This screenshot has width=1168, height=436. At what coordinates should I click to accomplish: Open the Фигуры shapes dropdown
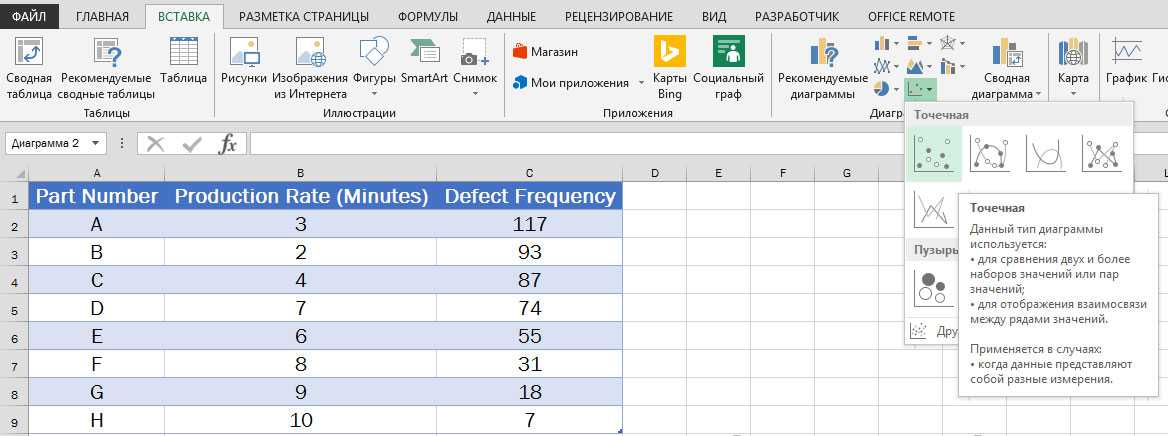point(374,62)
